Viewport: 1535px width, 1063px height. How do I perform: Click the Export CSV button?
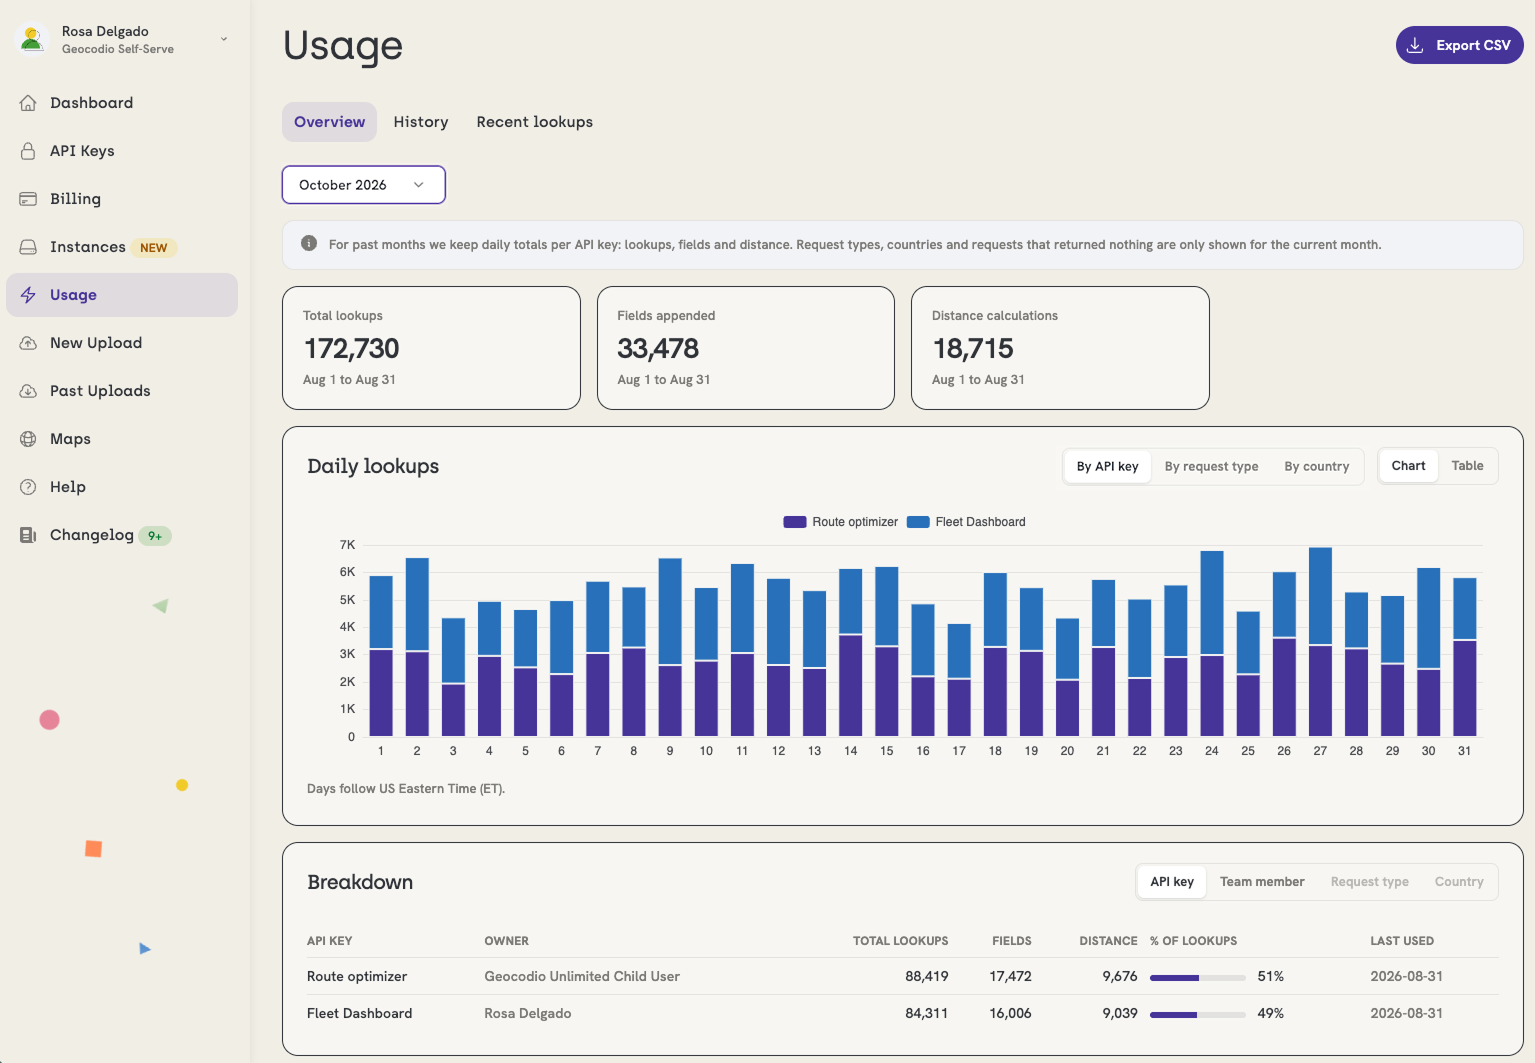[1459, 45]
